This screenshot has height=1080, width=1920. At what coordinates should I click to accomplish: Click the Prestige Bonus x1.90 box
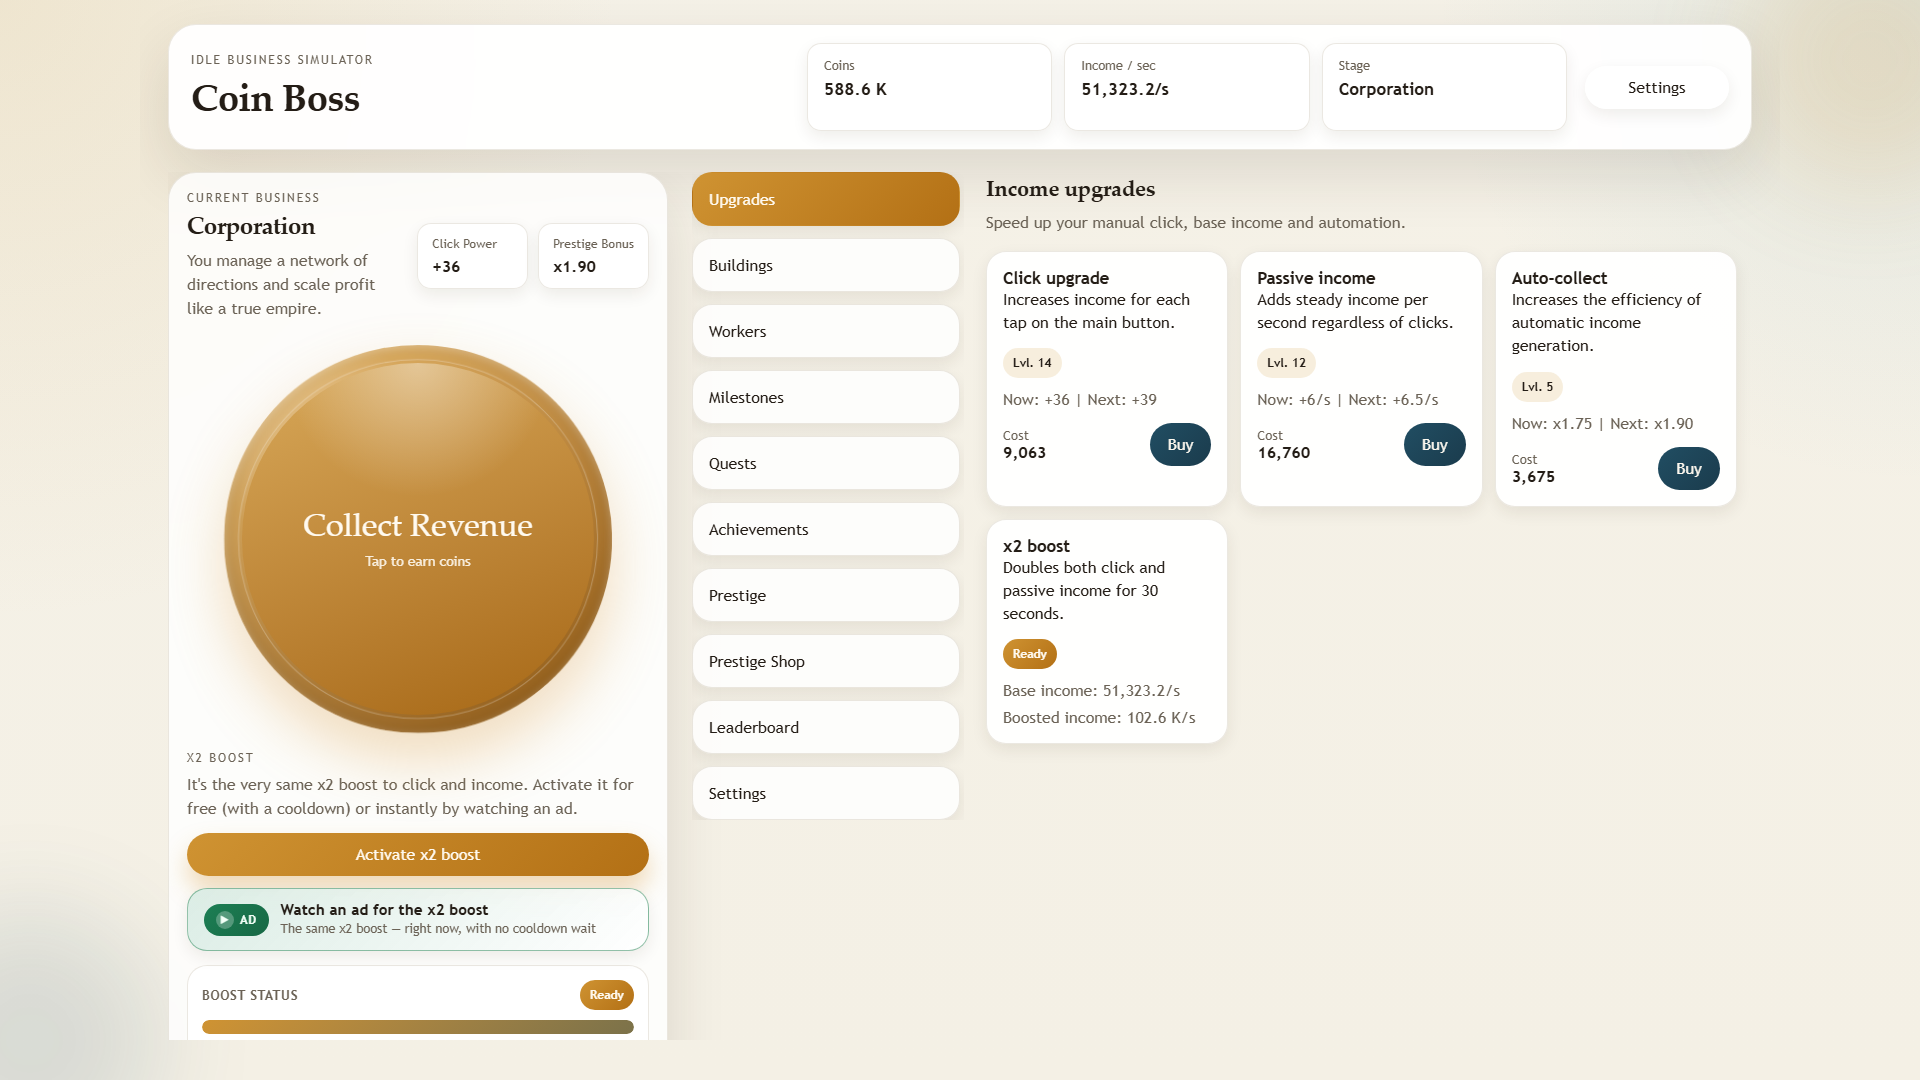pos(593,256)
